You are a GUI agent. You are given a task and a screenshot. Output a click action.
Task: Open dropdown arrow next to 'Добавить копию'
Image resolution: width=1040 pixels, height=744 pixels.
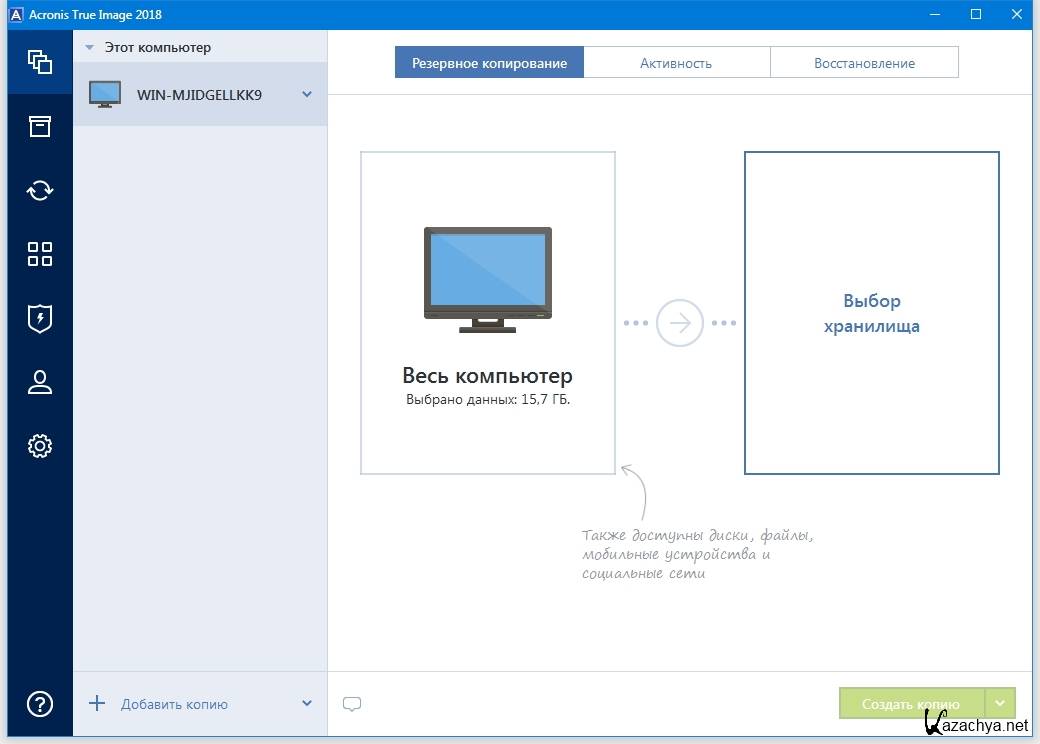click(x=307, y=704)
